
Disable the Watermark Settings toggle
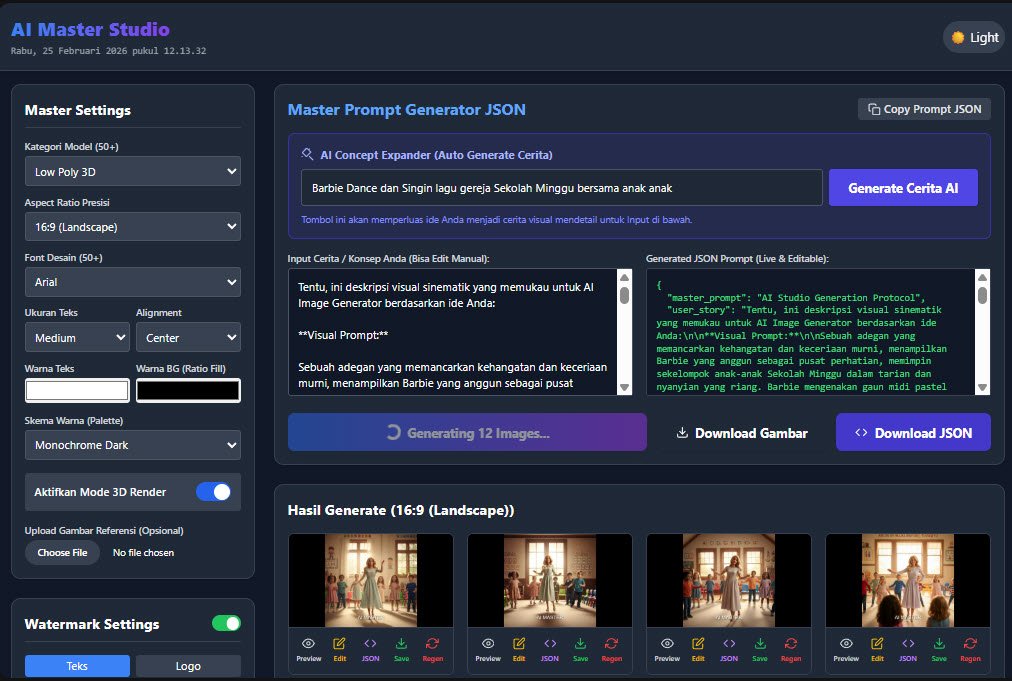tap(227, 623)
